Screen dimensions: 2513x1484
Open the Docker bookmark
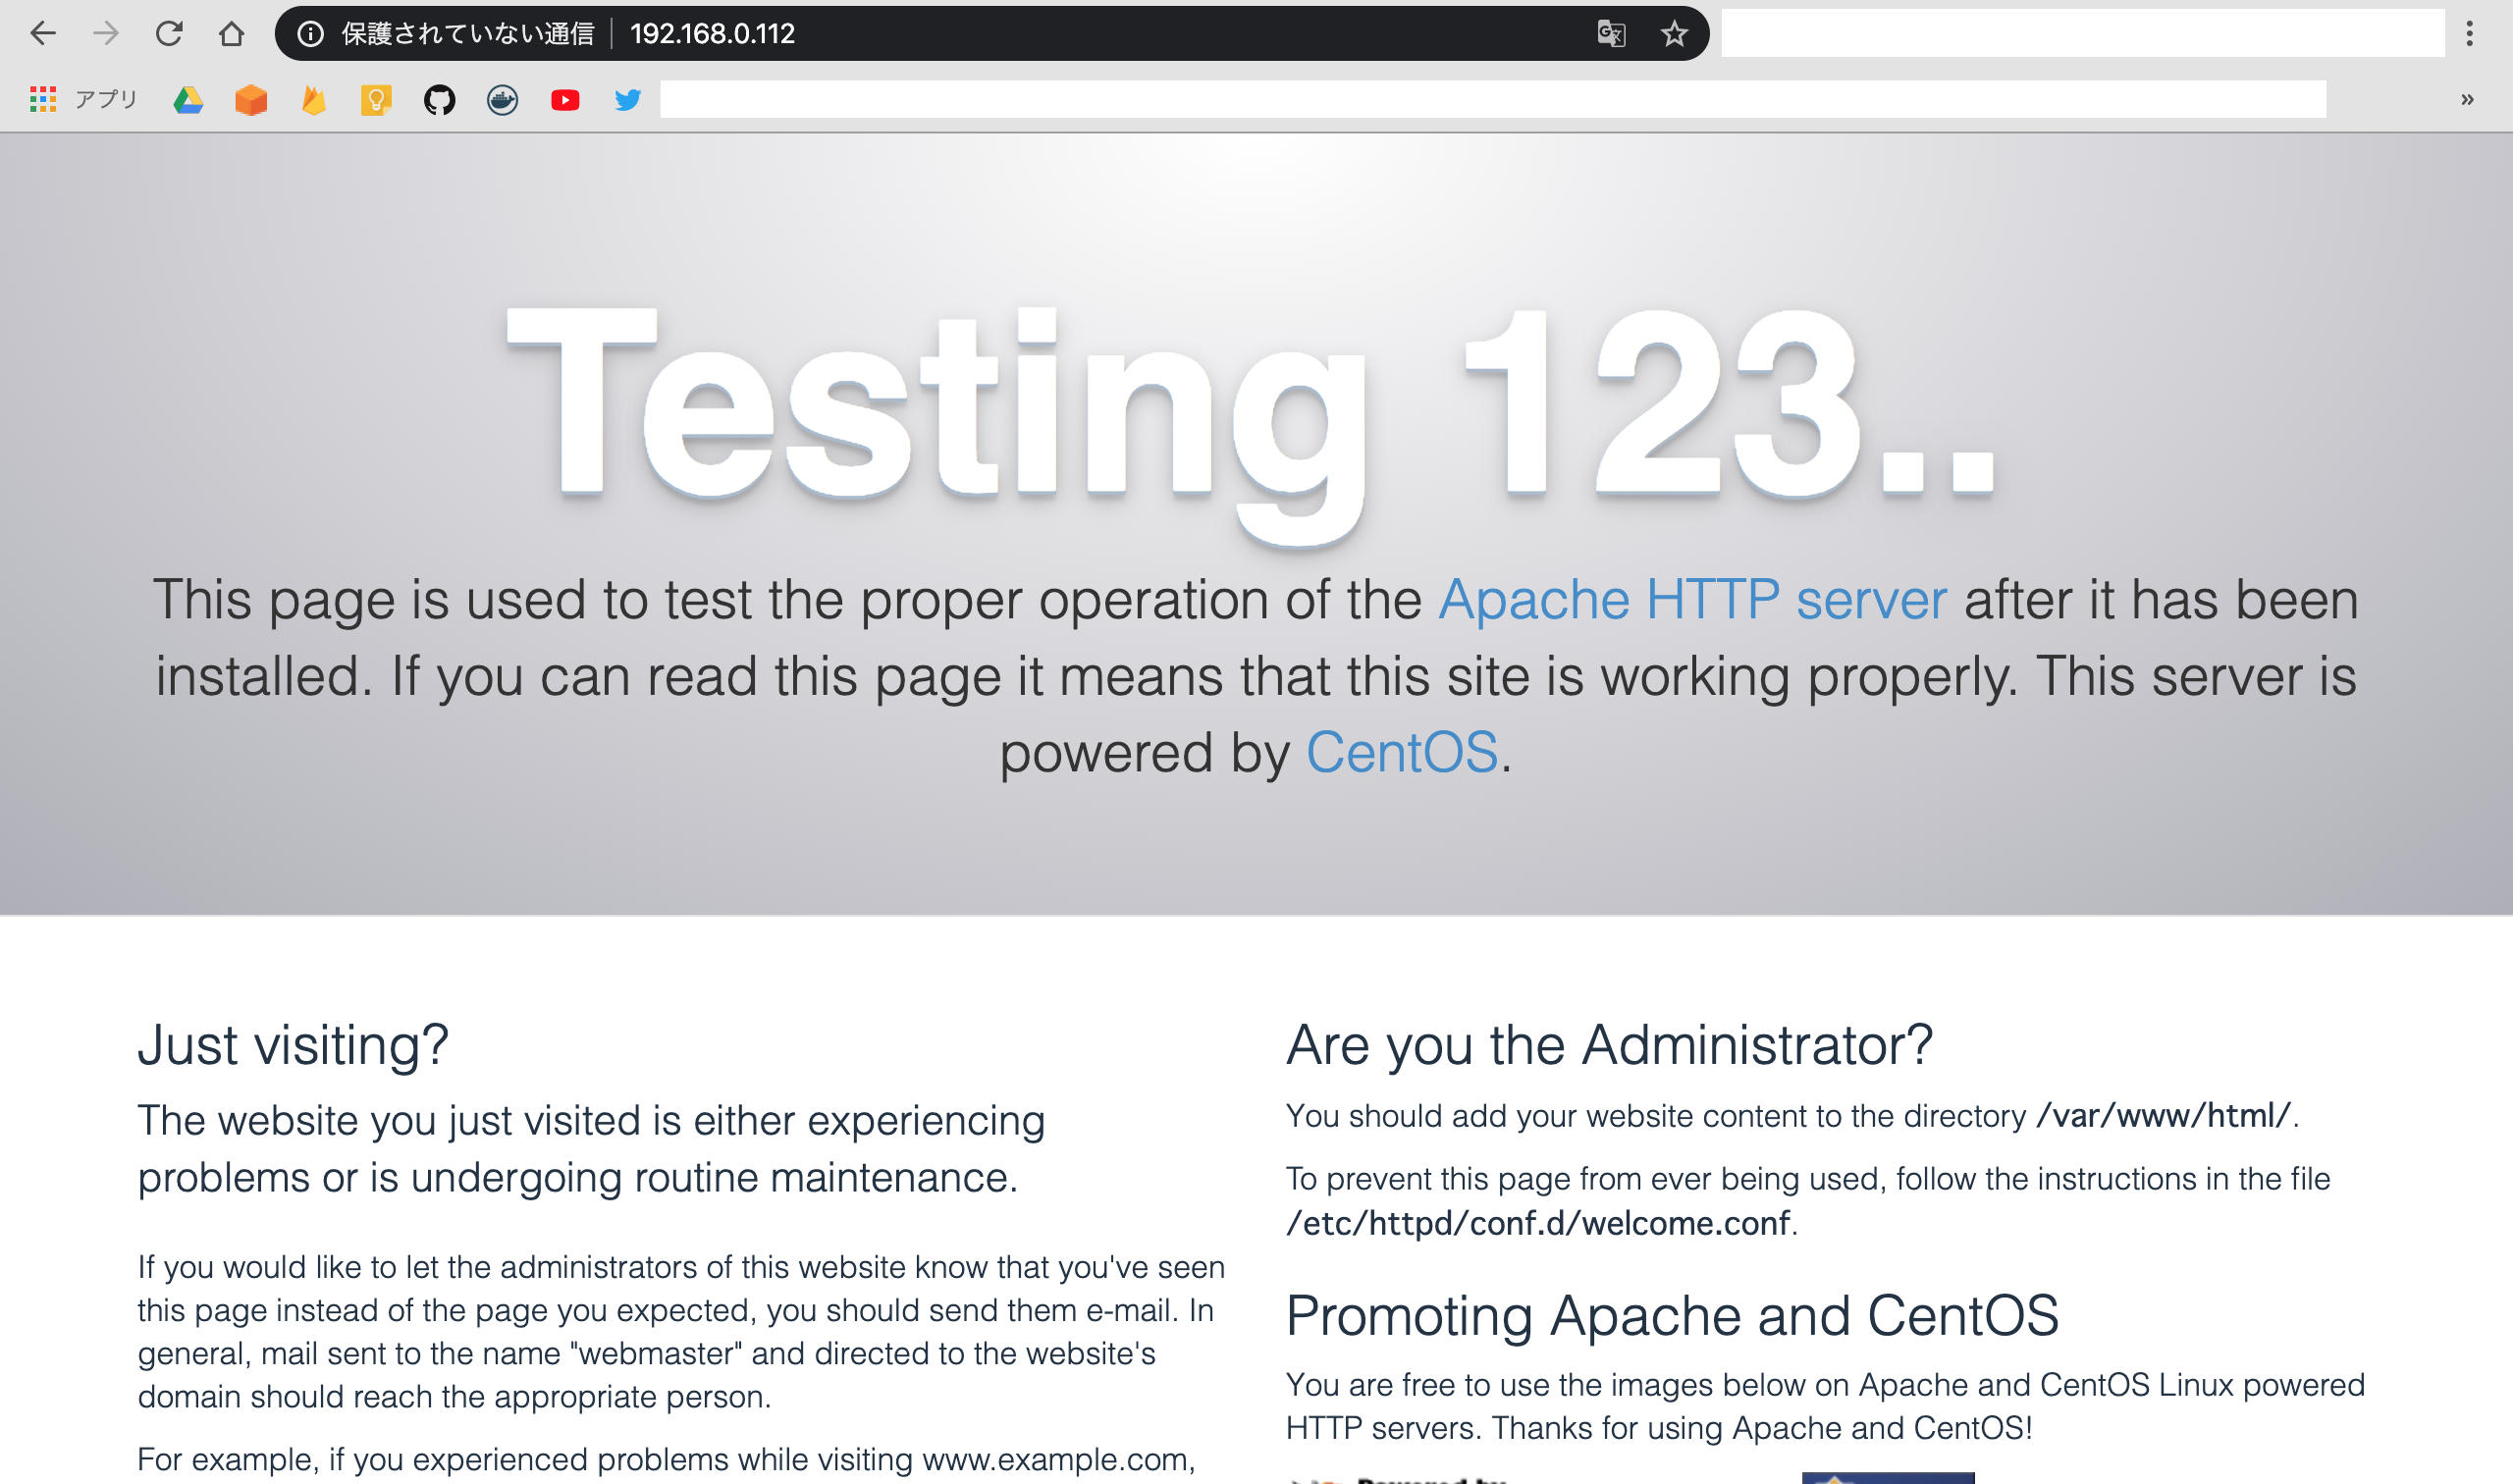[502, 100]
